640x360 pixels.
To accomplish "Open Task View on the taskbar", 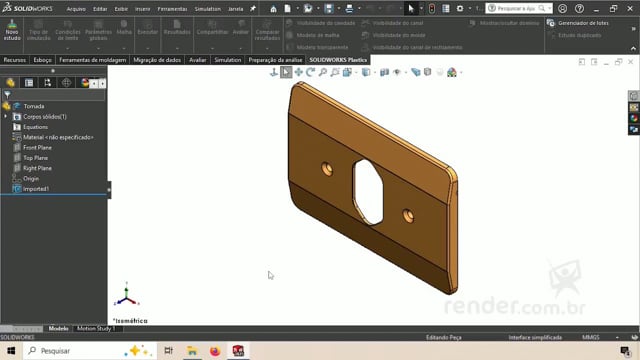I will click(x=169, y=351).
